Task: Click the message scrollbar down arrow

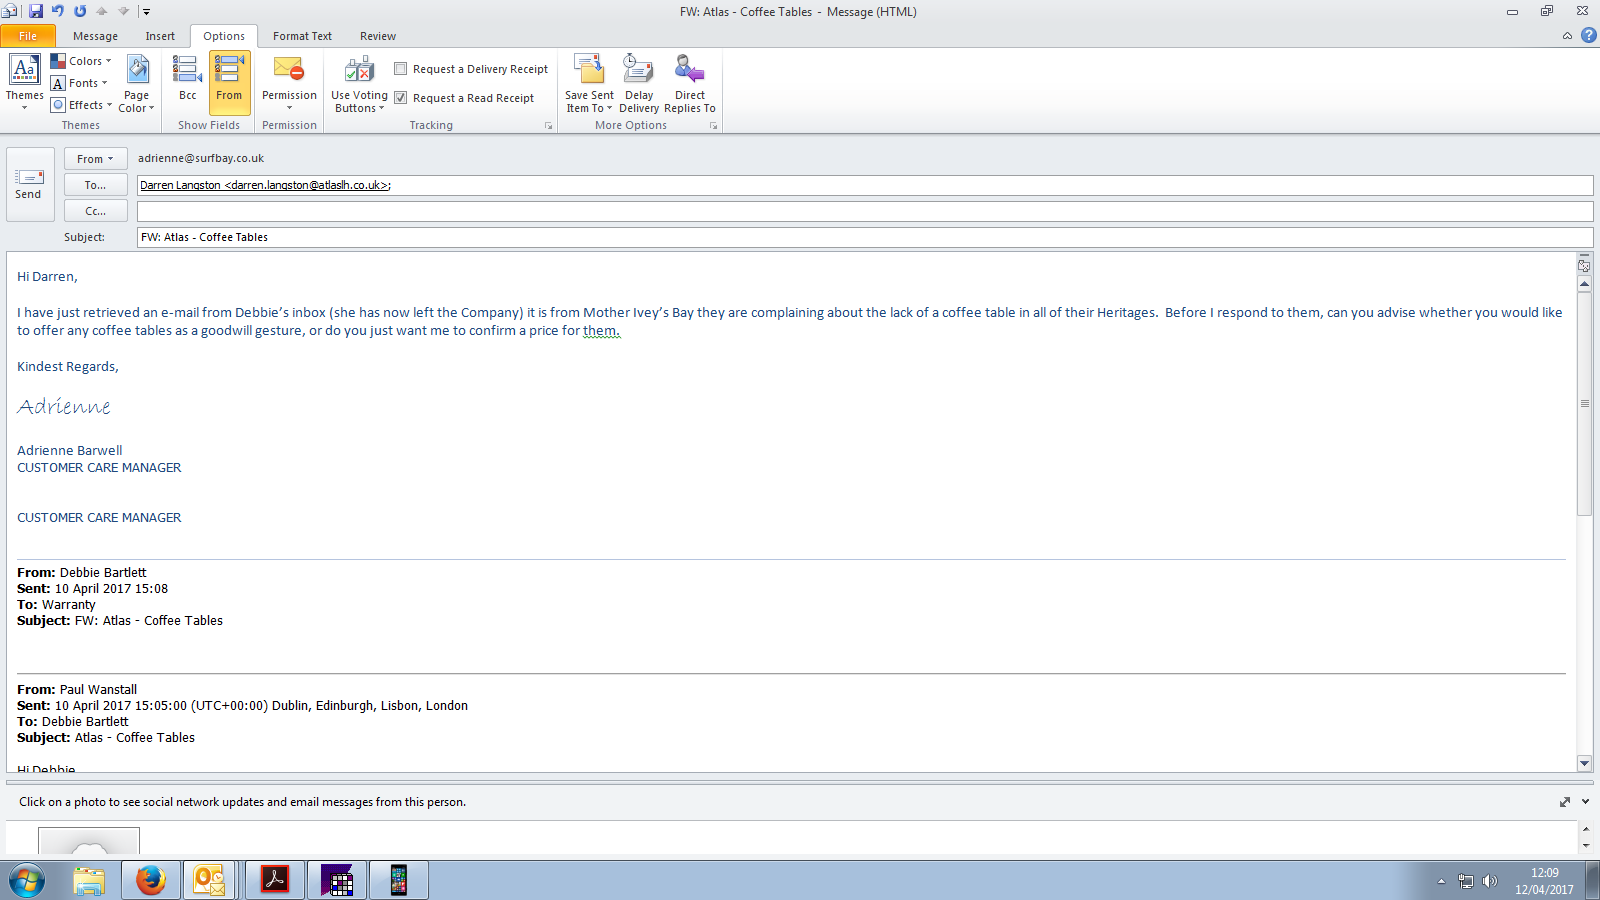Action: [1584, 763]
